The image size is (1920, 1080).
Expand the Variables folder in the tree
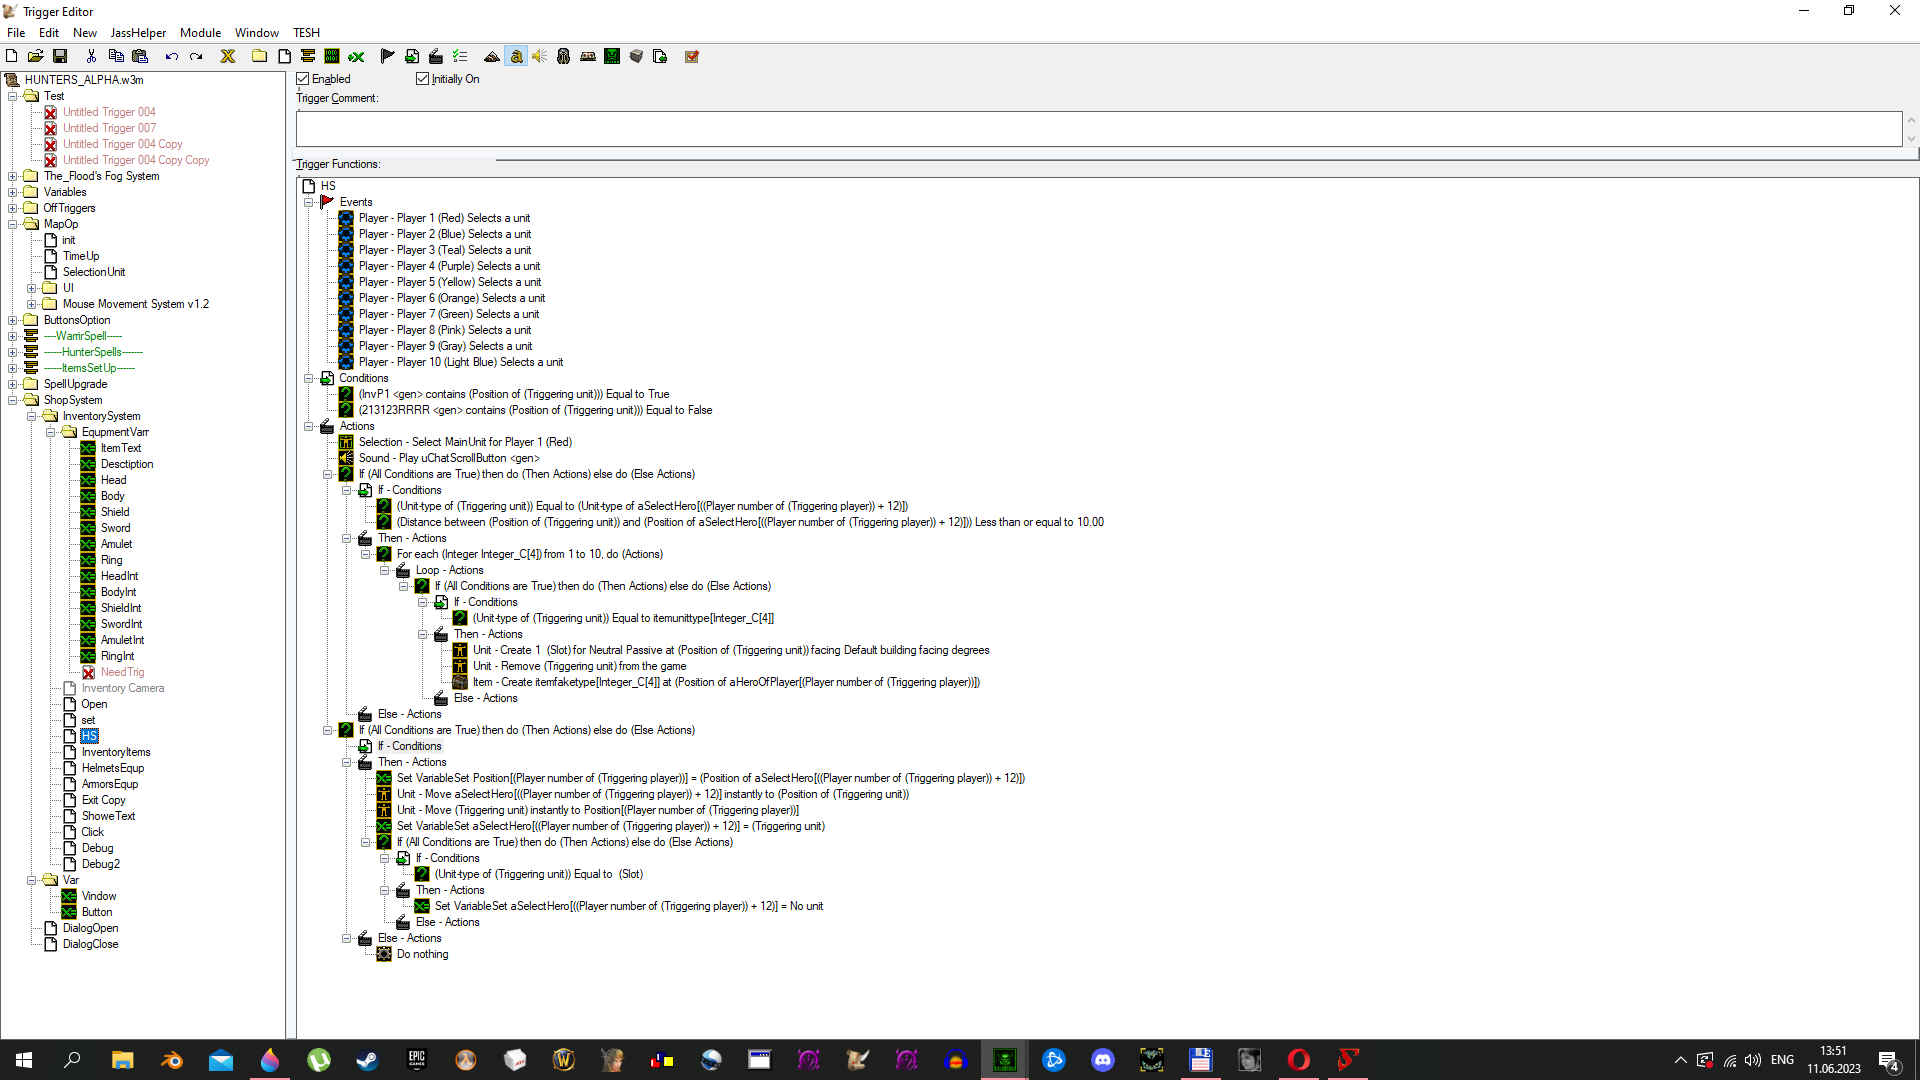coord(13,192)
